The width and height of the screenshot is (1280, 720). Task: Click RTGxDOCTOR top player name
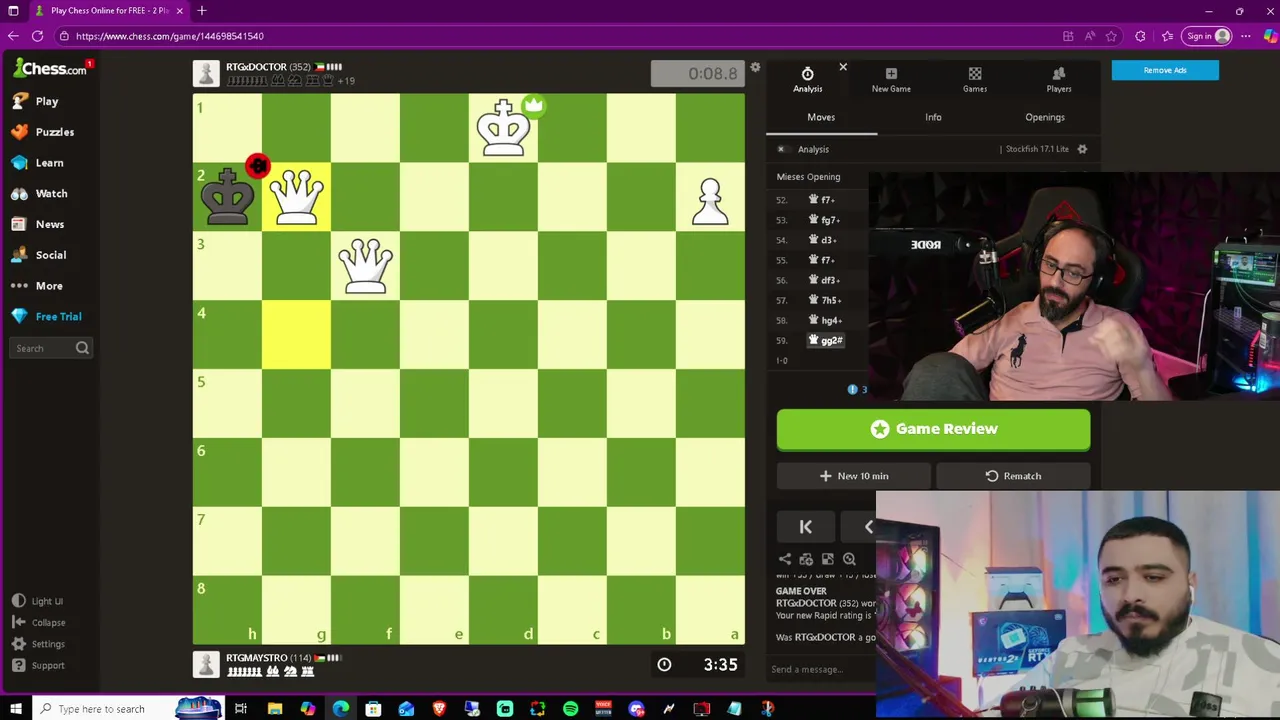(x=256, y=67)
